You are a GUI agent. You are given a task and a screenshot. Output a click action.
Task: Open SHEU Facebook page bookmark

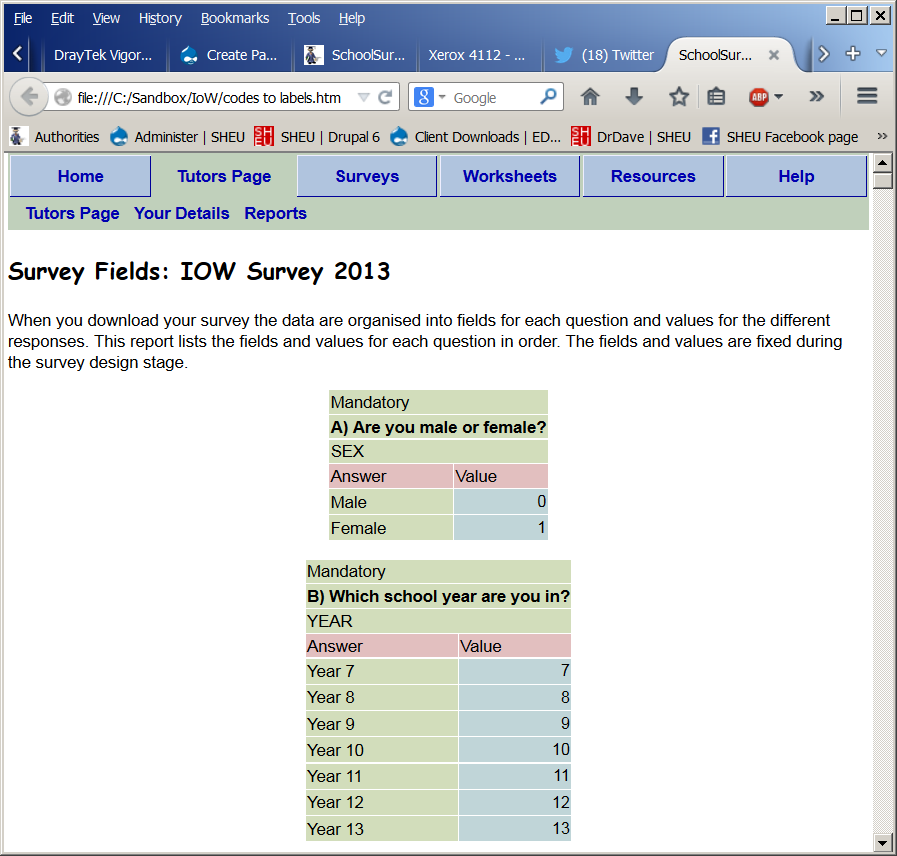click(787, 137)
